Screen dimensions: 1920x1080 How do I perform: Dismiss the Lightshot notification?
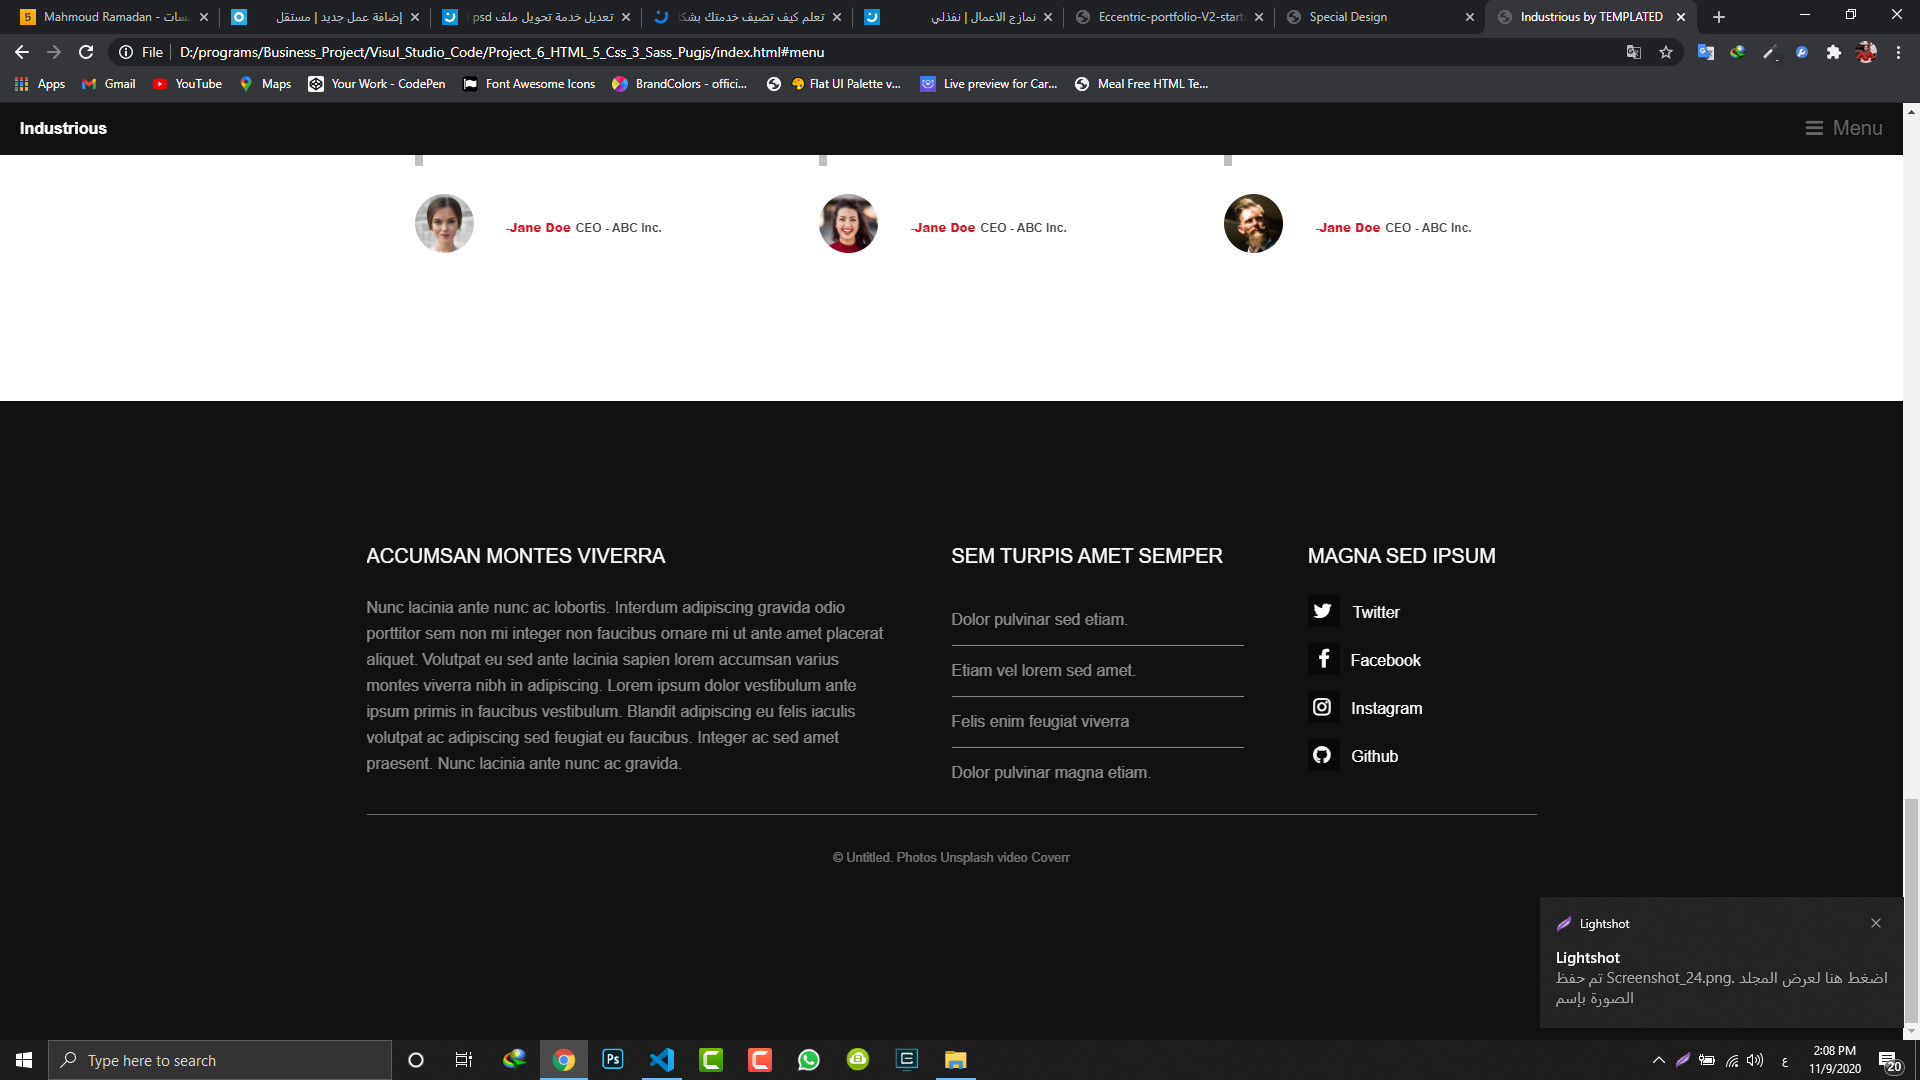tap(1876, 923)
